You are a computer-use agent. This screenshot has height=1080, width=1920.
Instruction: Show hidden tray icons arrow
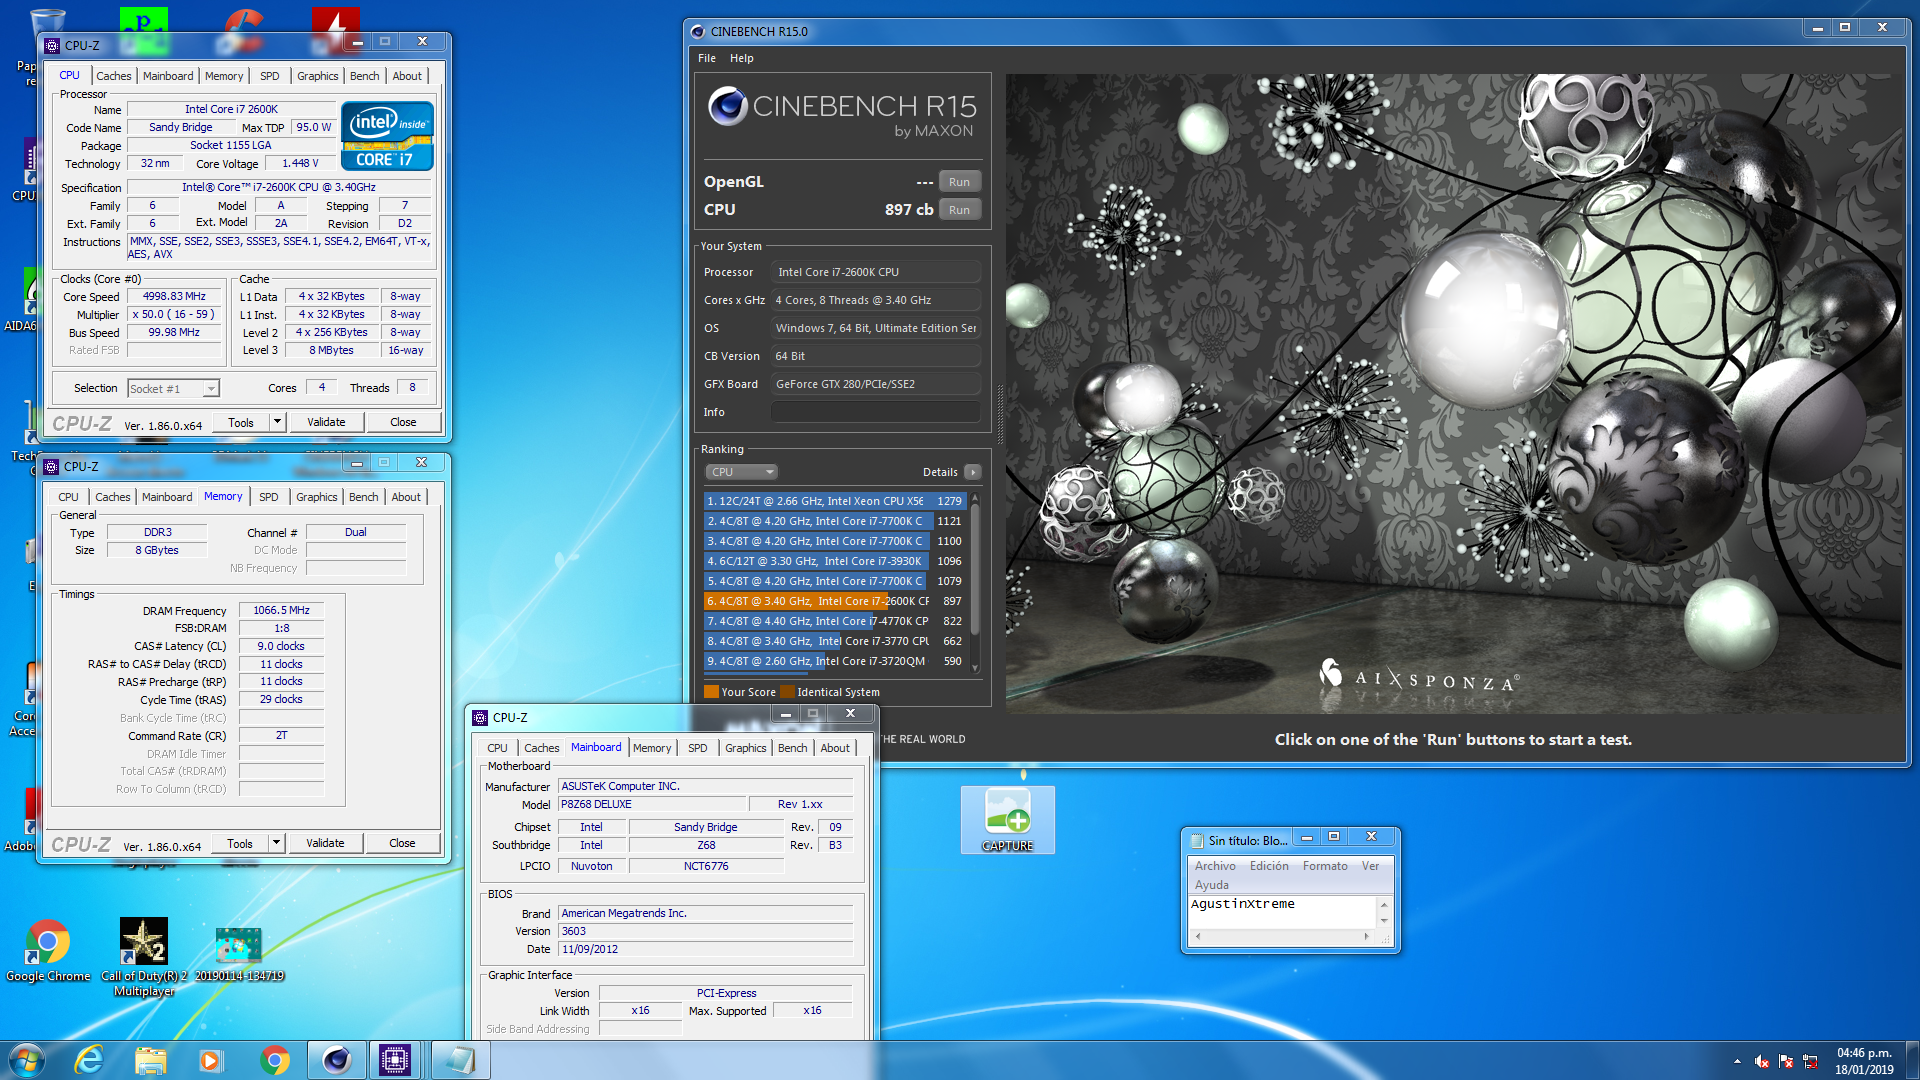(1737, 1061)
